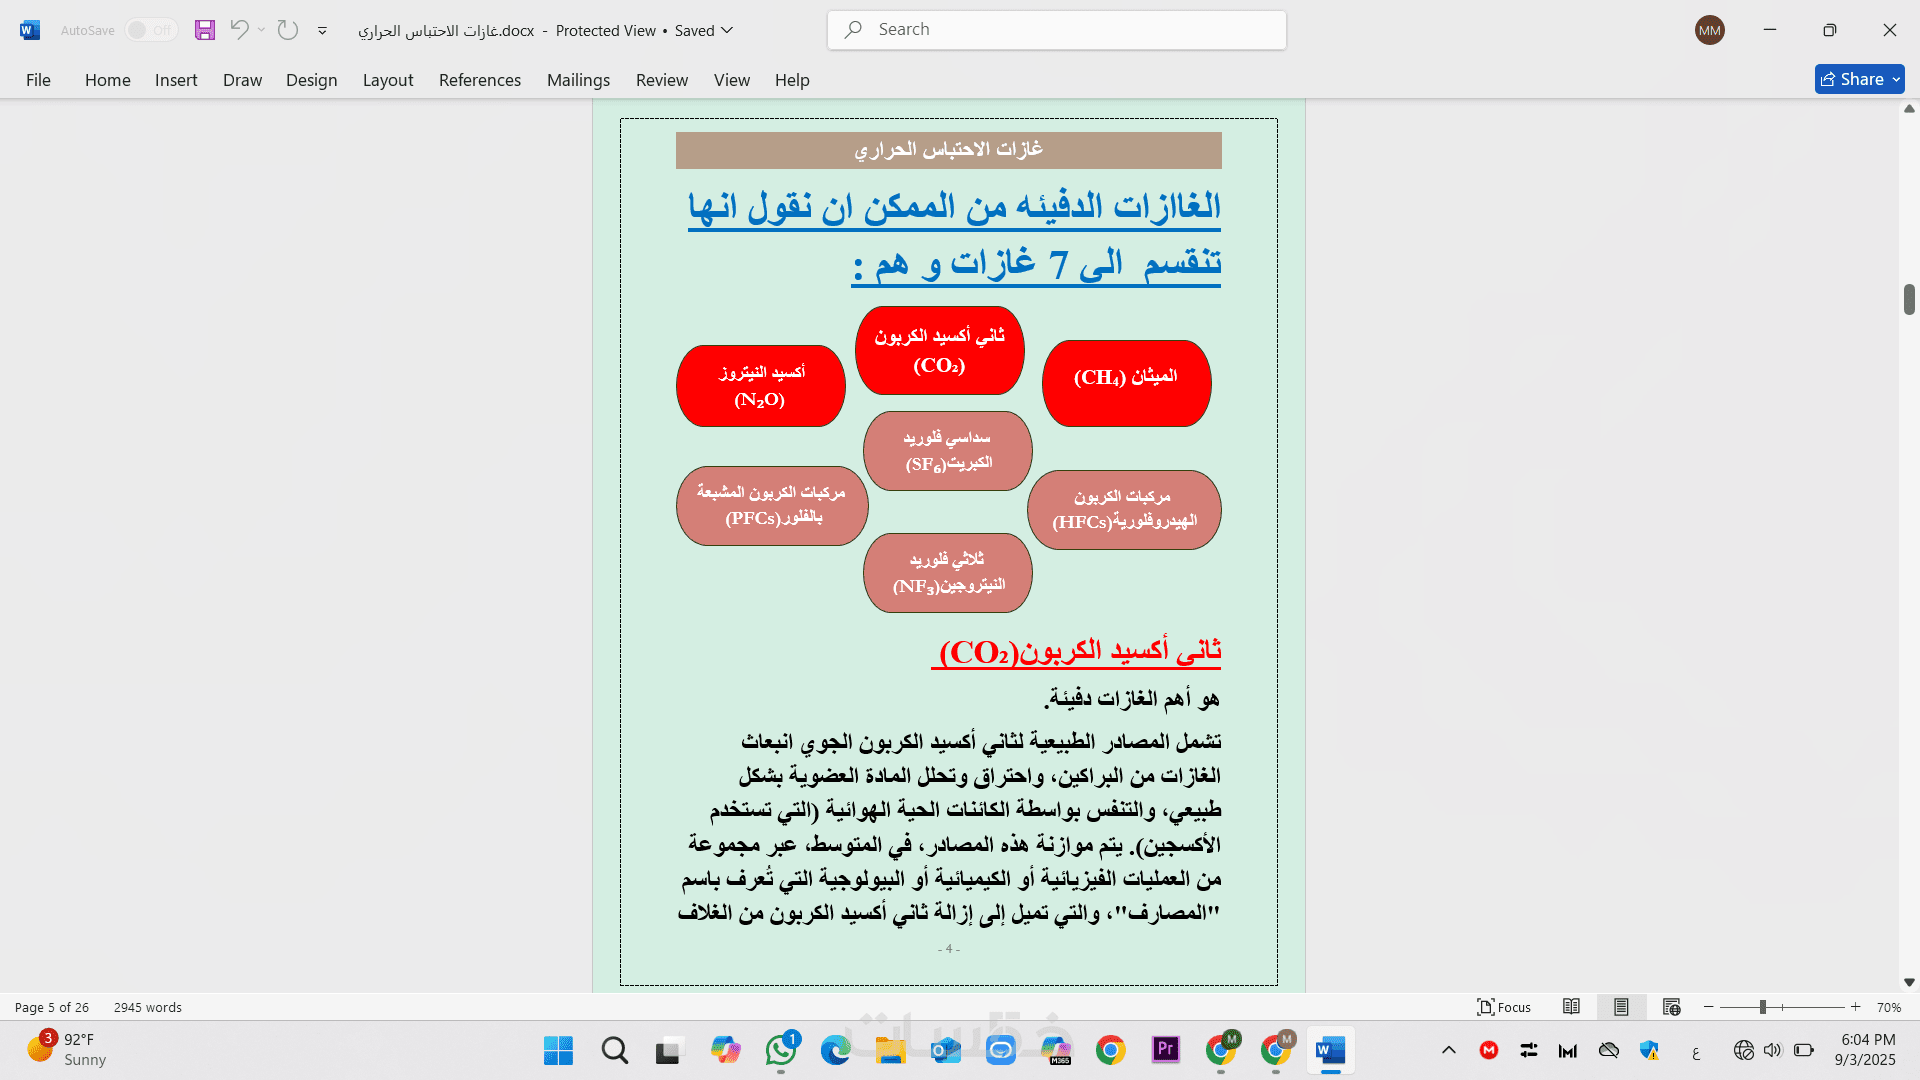1920x1080 pixels.
Task: Open the Premiere Pro taskbar icon
Action: point(1166,1050)
